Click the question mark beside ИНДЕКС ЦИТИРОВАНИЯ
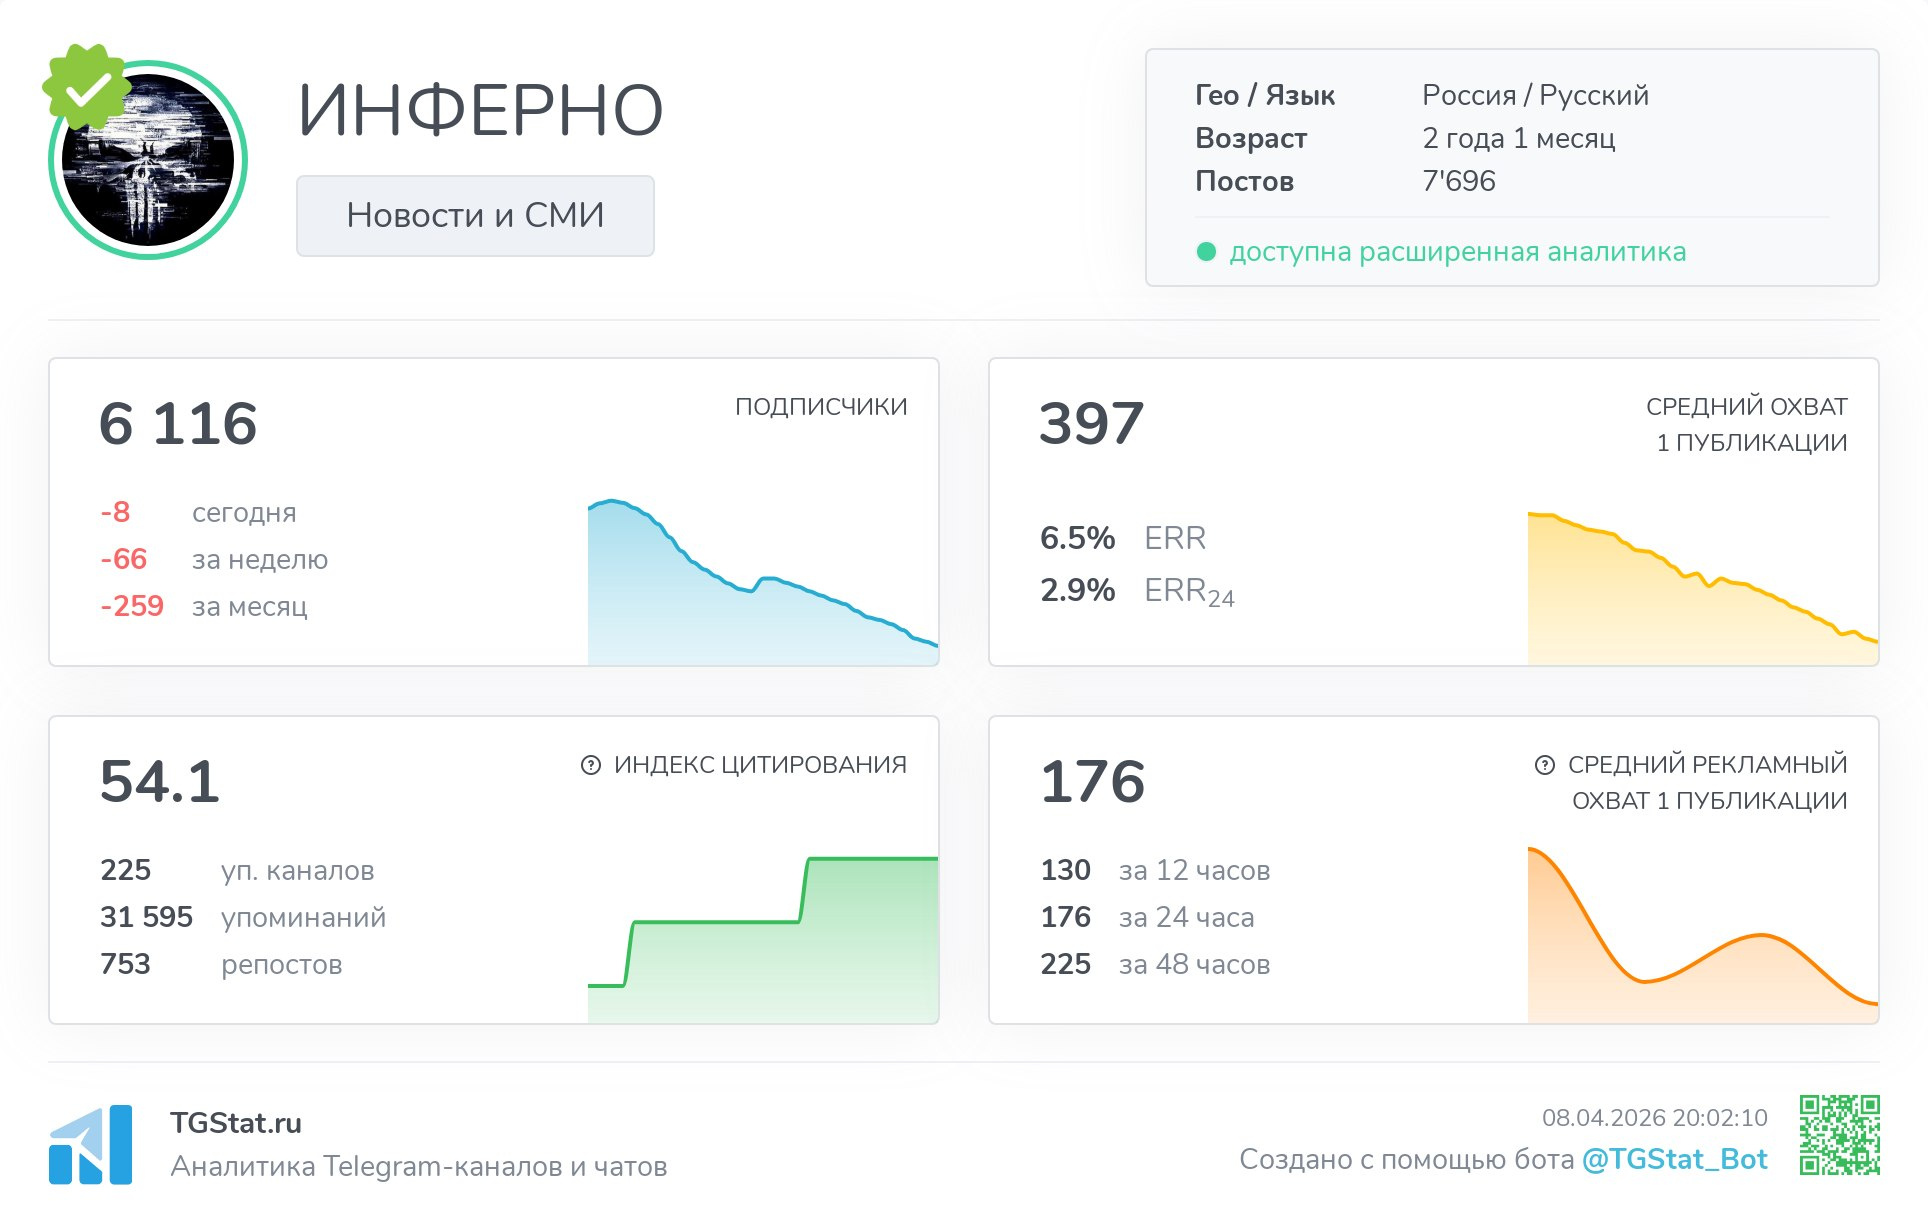Viewport: 1928px width, 1210px height. (x=591, y=765)
